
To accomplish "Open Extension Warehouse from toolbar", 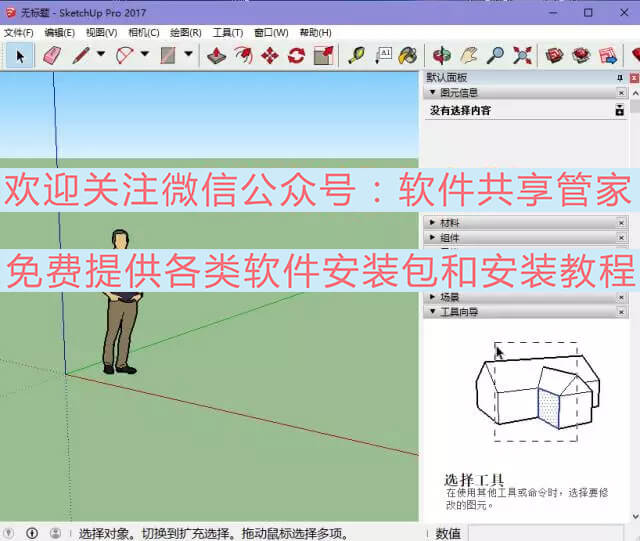I will point(581,55).
